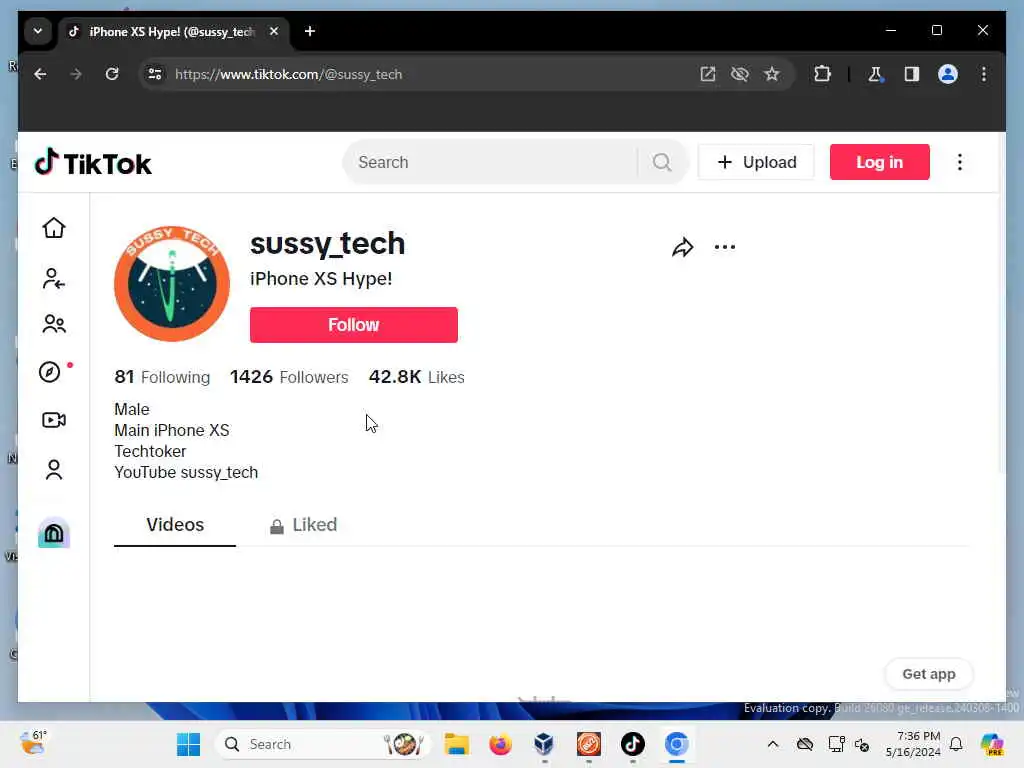The height and width of the screenshot is (768, 1024).
Task: Click the "Techtoker" bio line
Action: click(150, 451)
